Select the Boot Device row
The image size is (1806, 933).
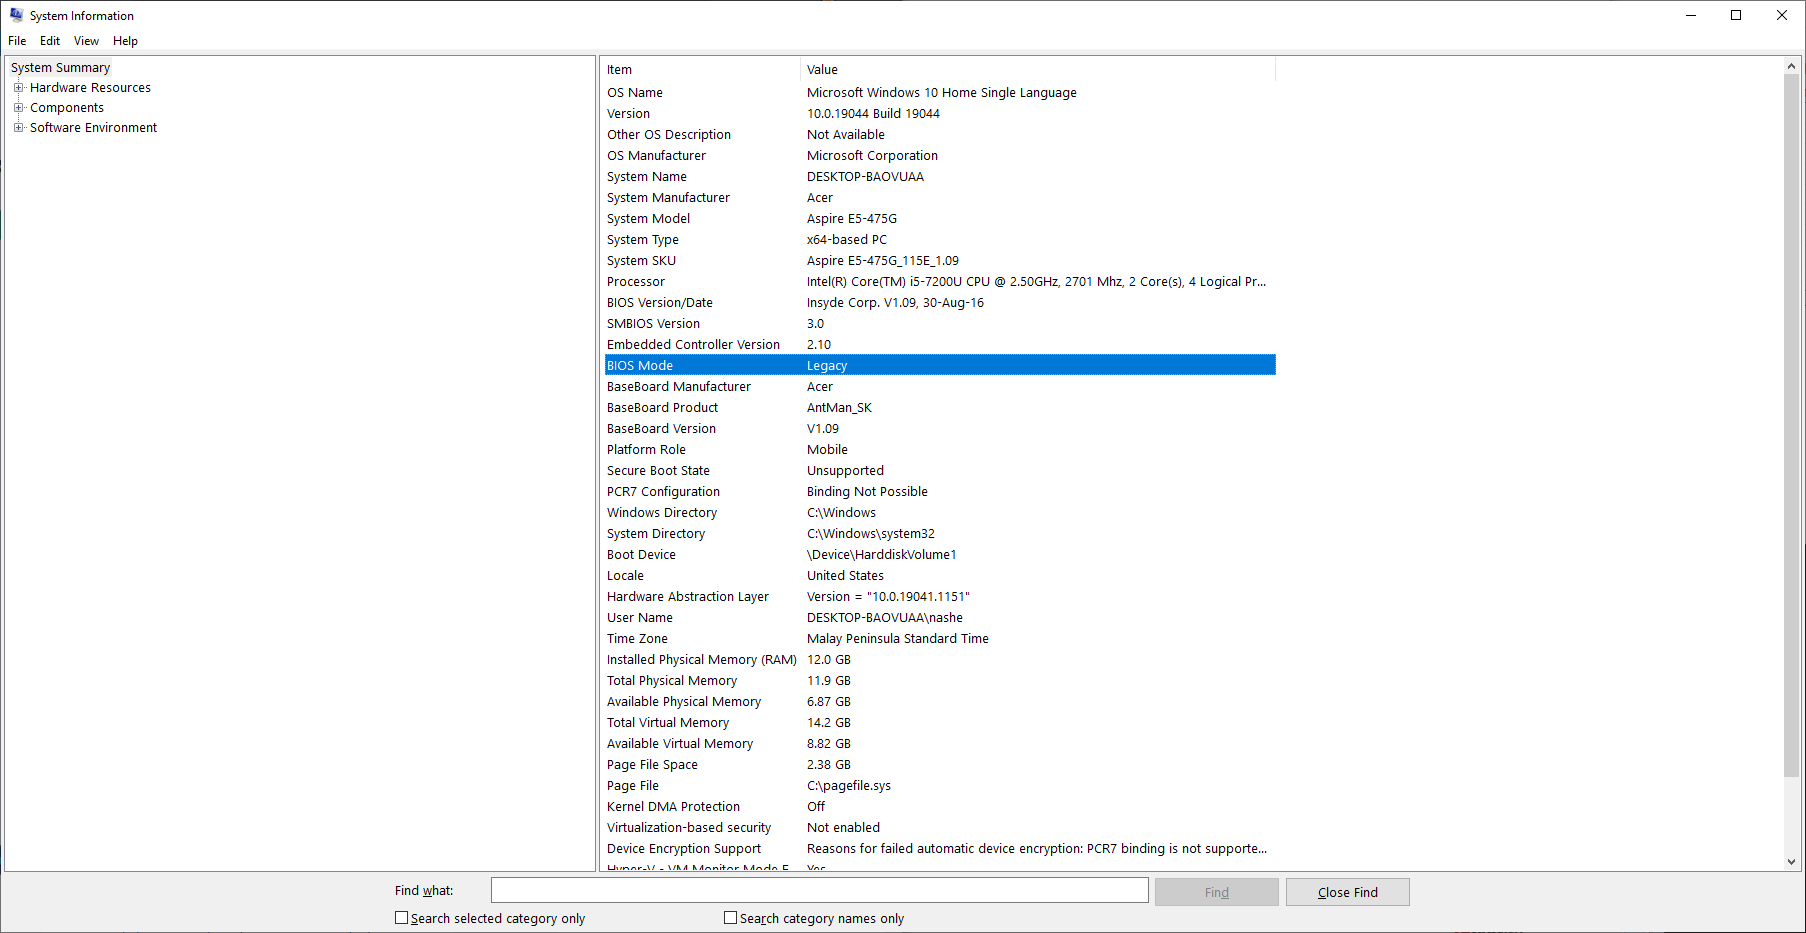[x=940, y=555]
